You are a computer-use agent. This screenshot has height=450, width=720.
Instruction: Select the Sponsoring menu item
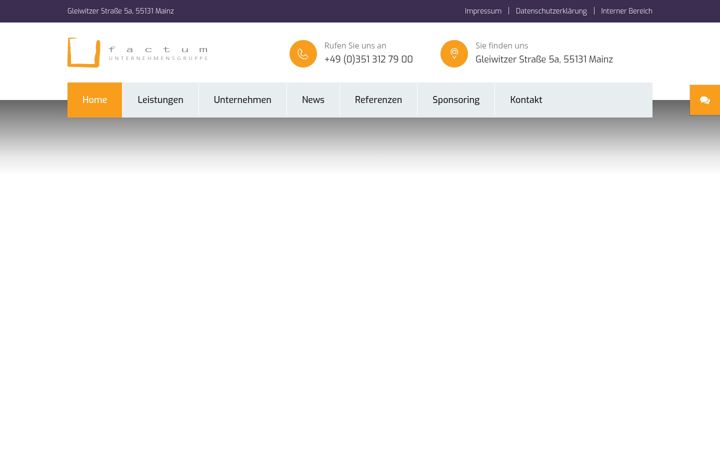(x=456, y=100)
